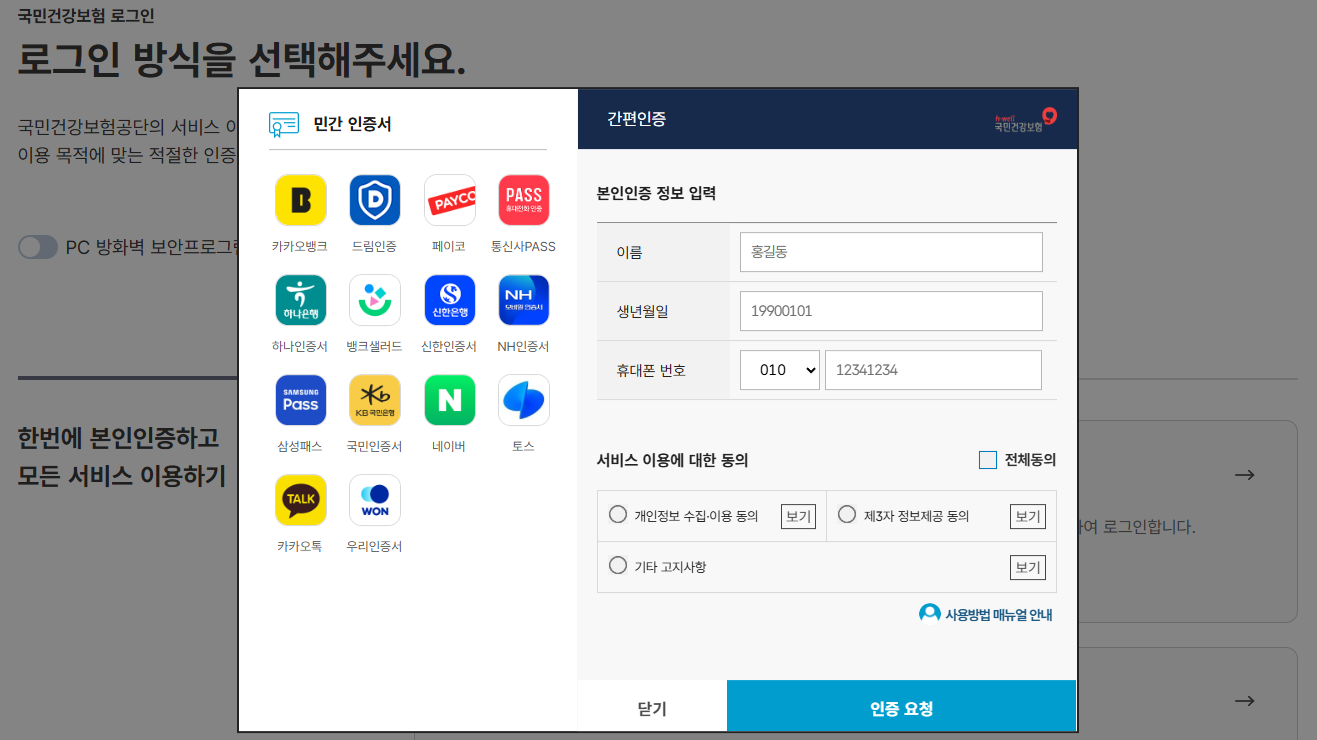Choose the KB 국민인증서 icon
This screenshot has width=1317, height=740.
tap(375, 400)
